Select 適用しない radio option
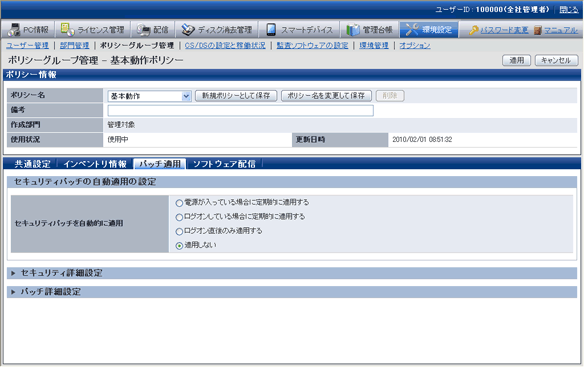584x367 pixels. pos(179,246)
